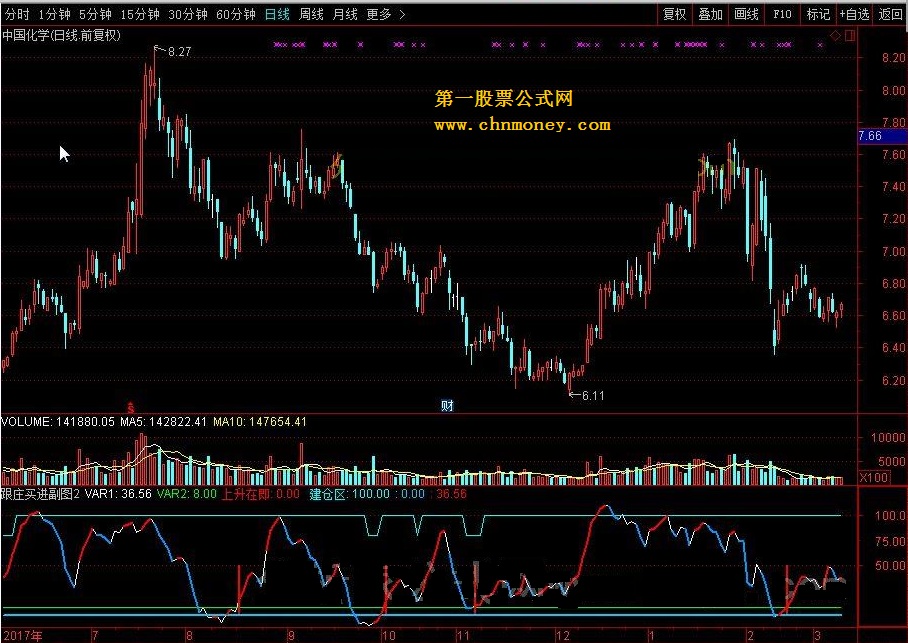
Task: Click the 7.00 price axis label
Action: (x=893, y=251)
